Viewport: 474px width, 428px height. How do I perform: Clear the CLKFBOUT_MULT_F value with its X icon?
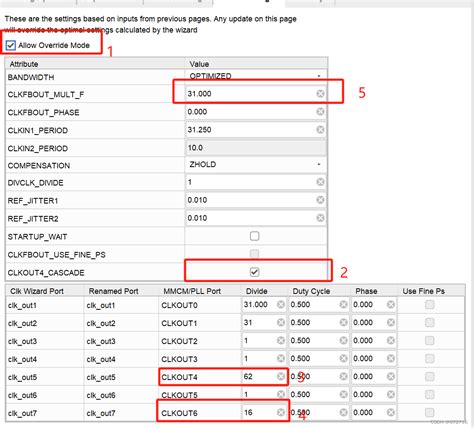(320, 94)
